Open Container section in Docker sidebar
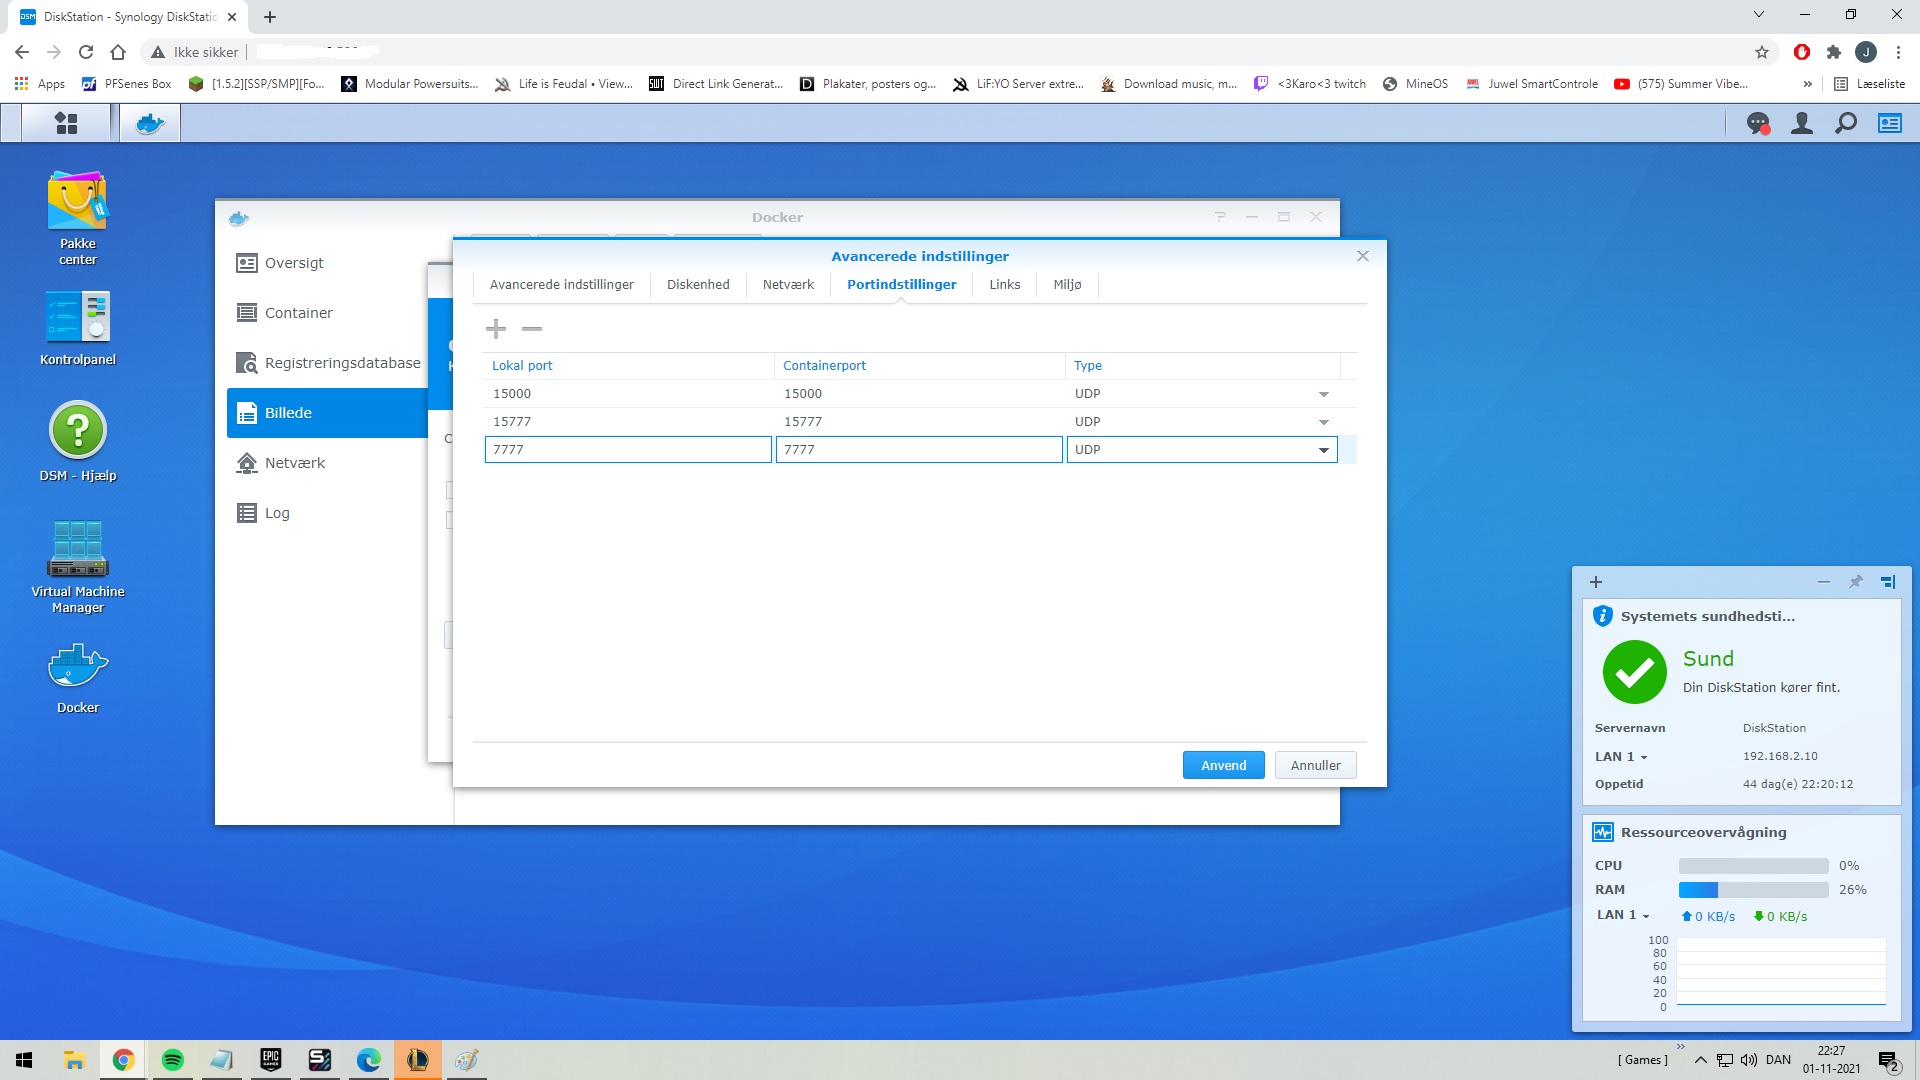 [x=297, y=312]
